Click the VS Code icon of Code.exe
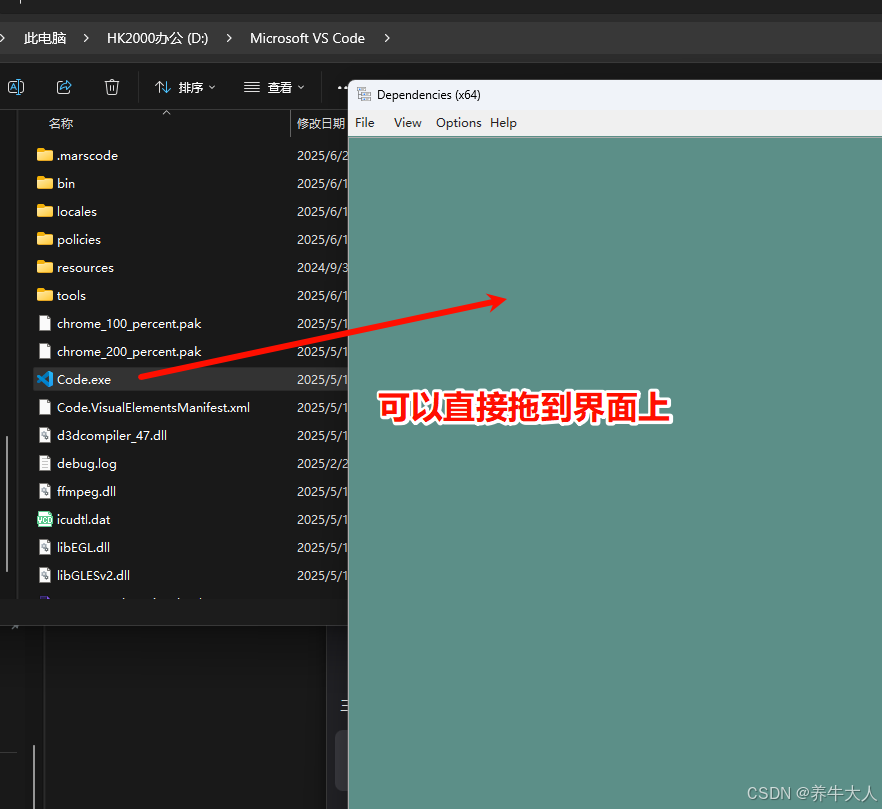882x809 pixels. [45, 379]
